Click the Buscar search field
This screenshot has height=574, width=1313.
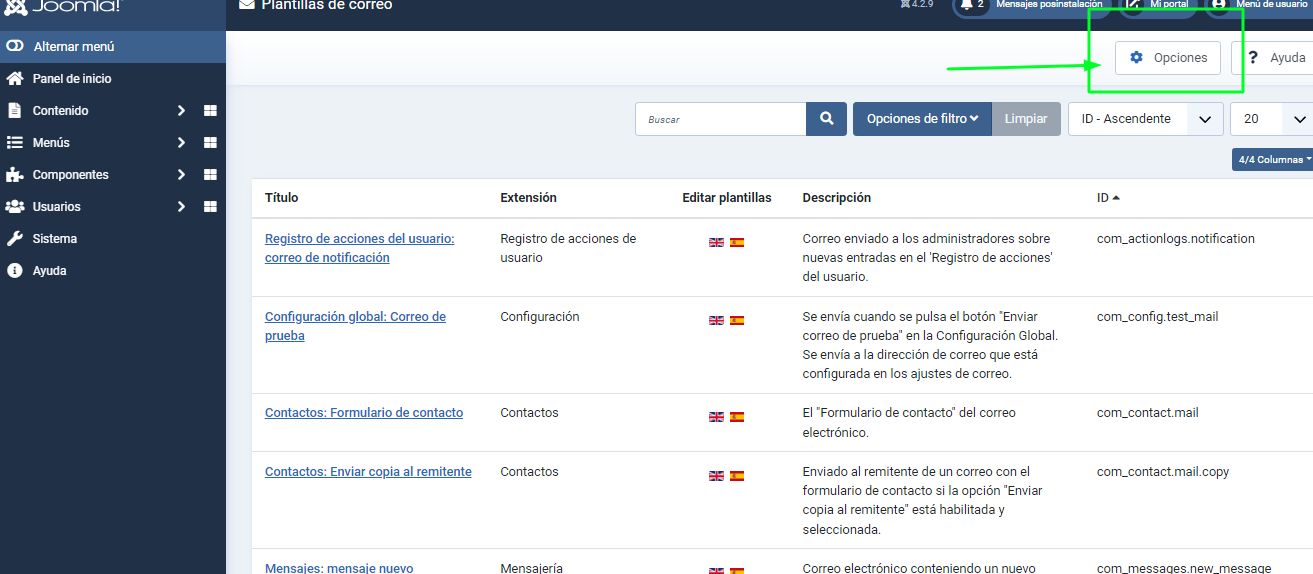coord(720,119)
